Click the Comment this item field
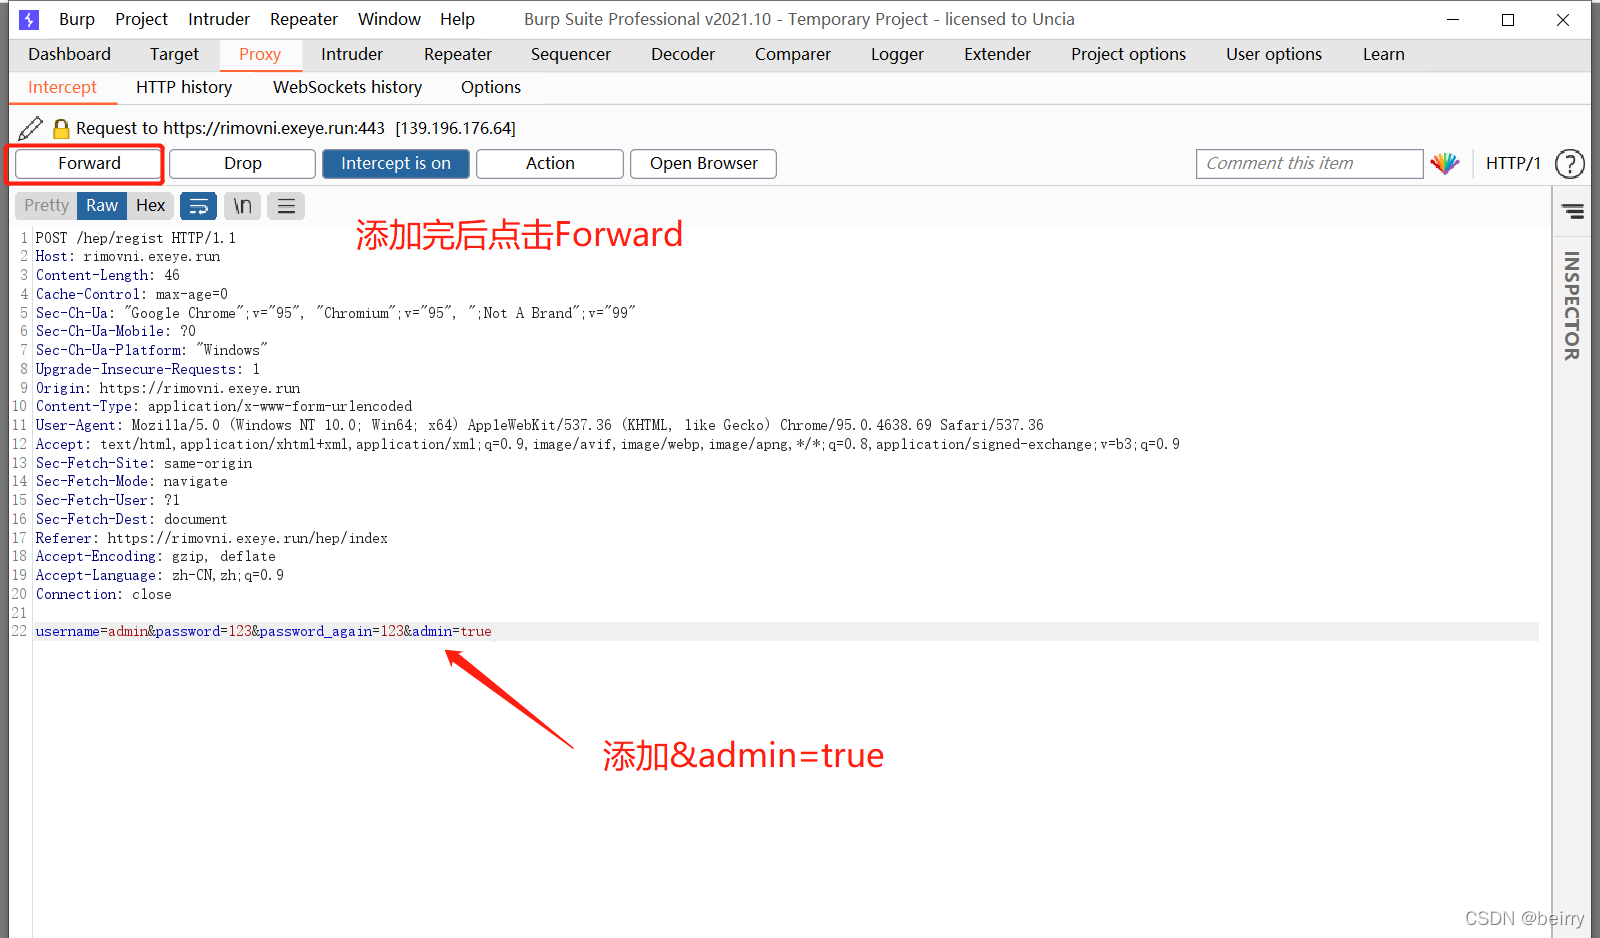The height and width of the screenshot is (938, 1600). (x=1309, y=164)
